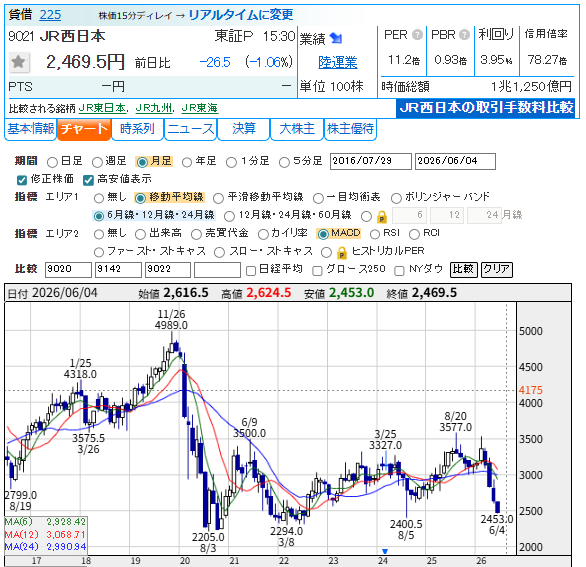Click the blue triangle marker near 24

(x=385, y=551)
